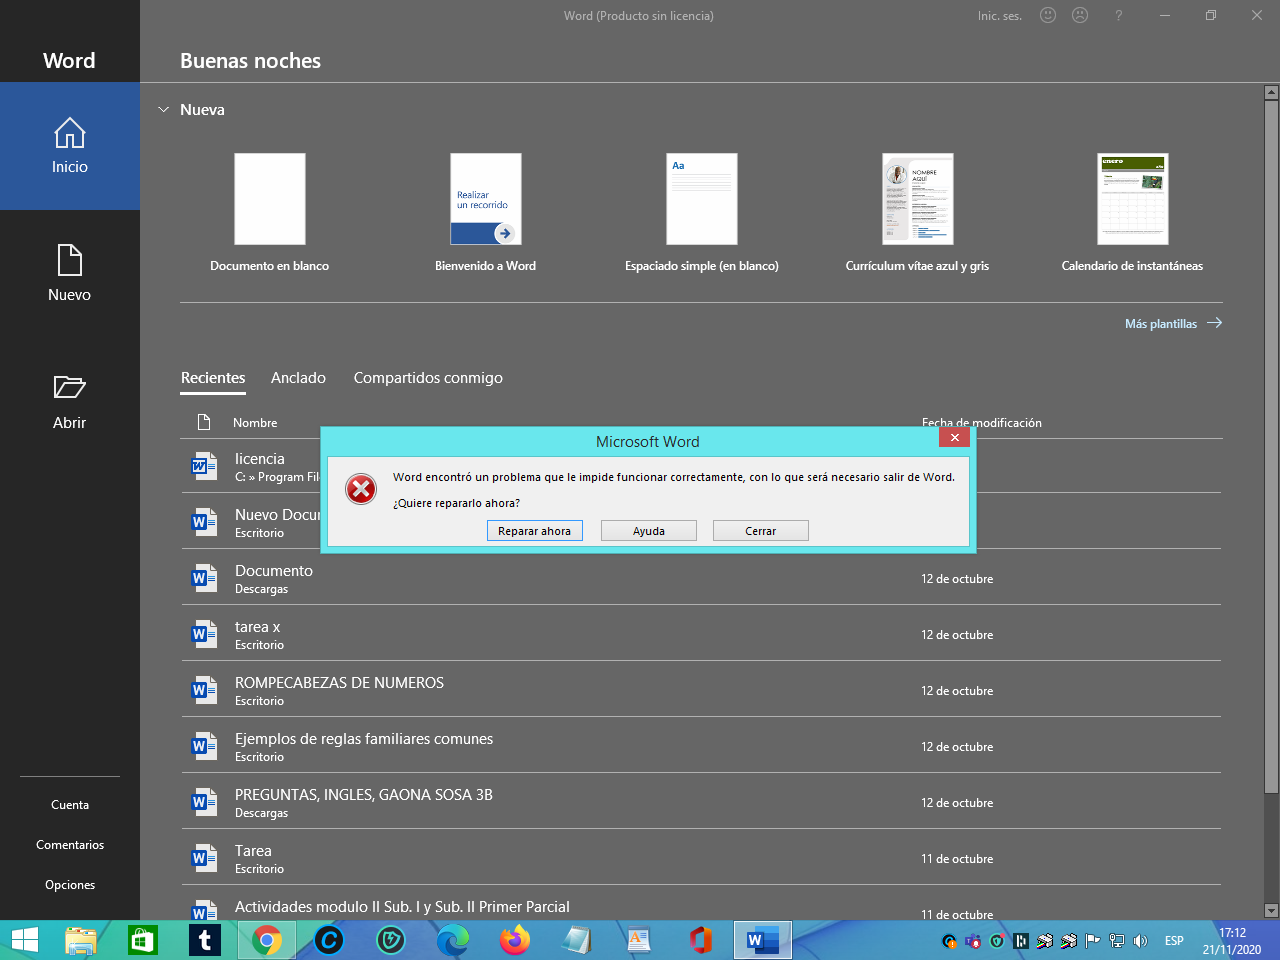
Task: Click the Ayuda button in dialog
Action: pyautogui.click(x=649, y=531)
